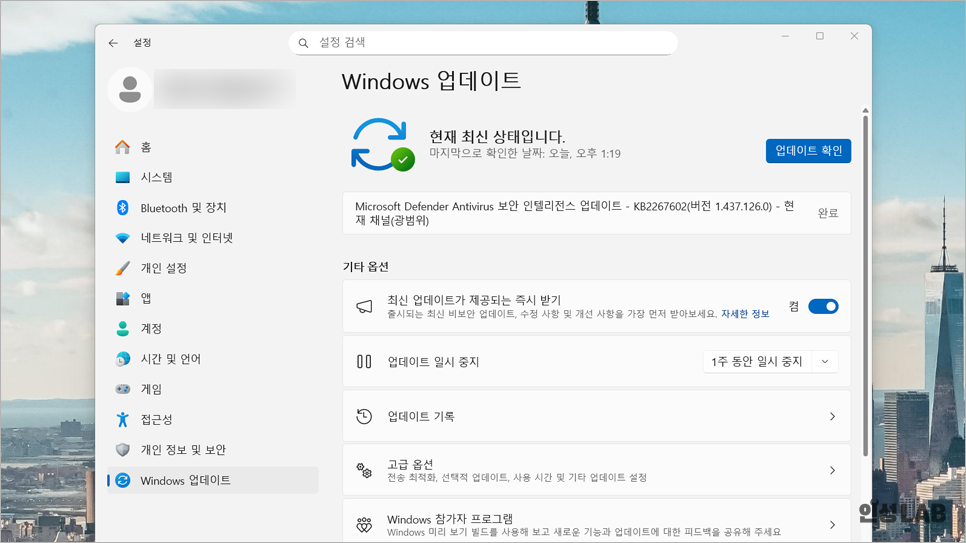
Task: Select 접근성 in sidebar
Action: tap(213, 420)
